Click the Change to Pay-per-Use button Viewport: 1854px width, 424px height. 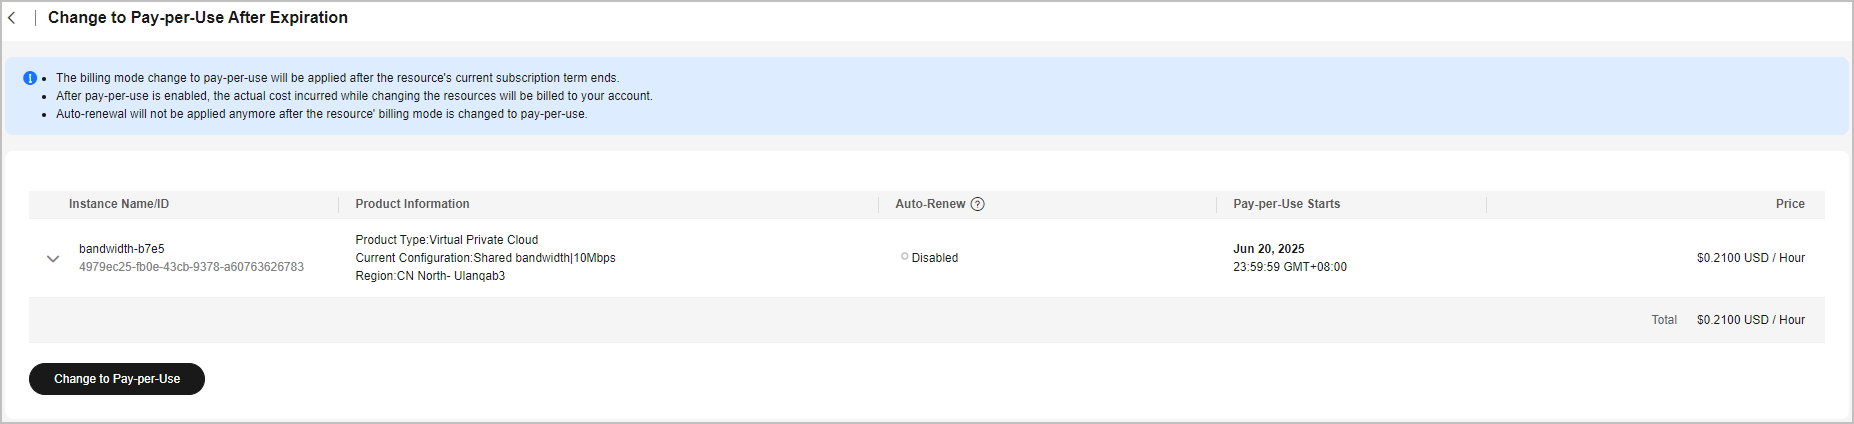point(117,379)
